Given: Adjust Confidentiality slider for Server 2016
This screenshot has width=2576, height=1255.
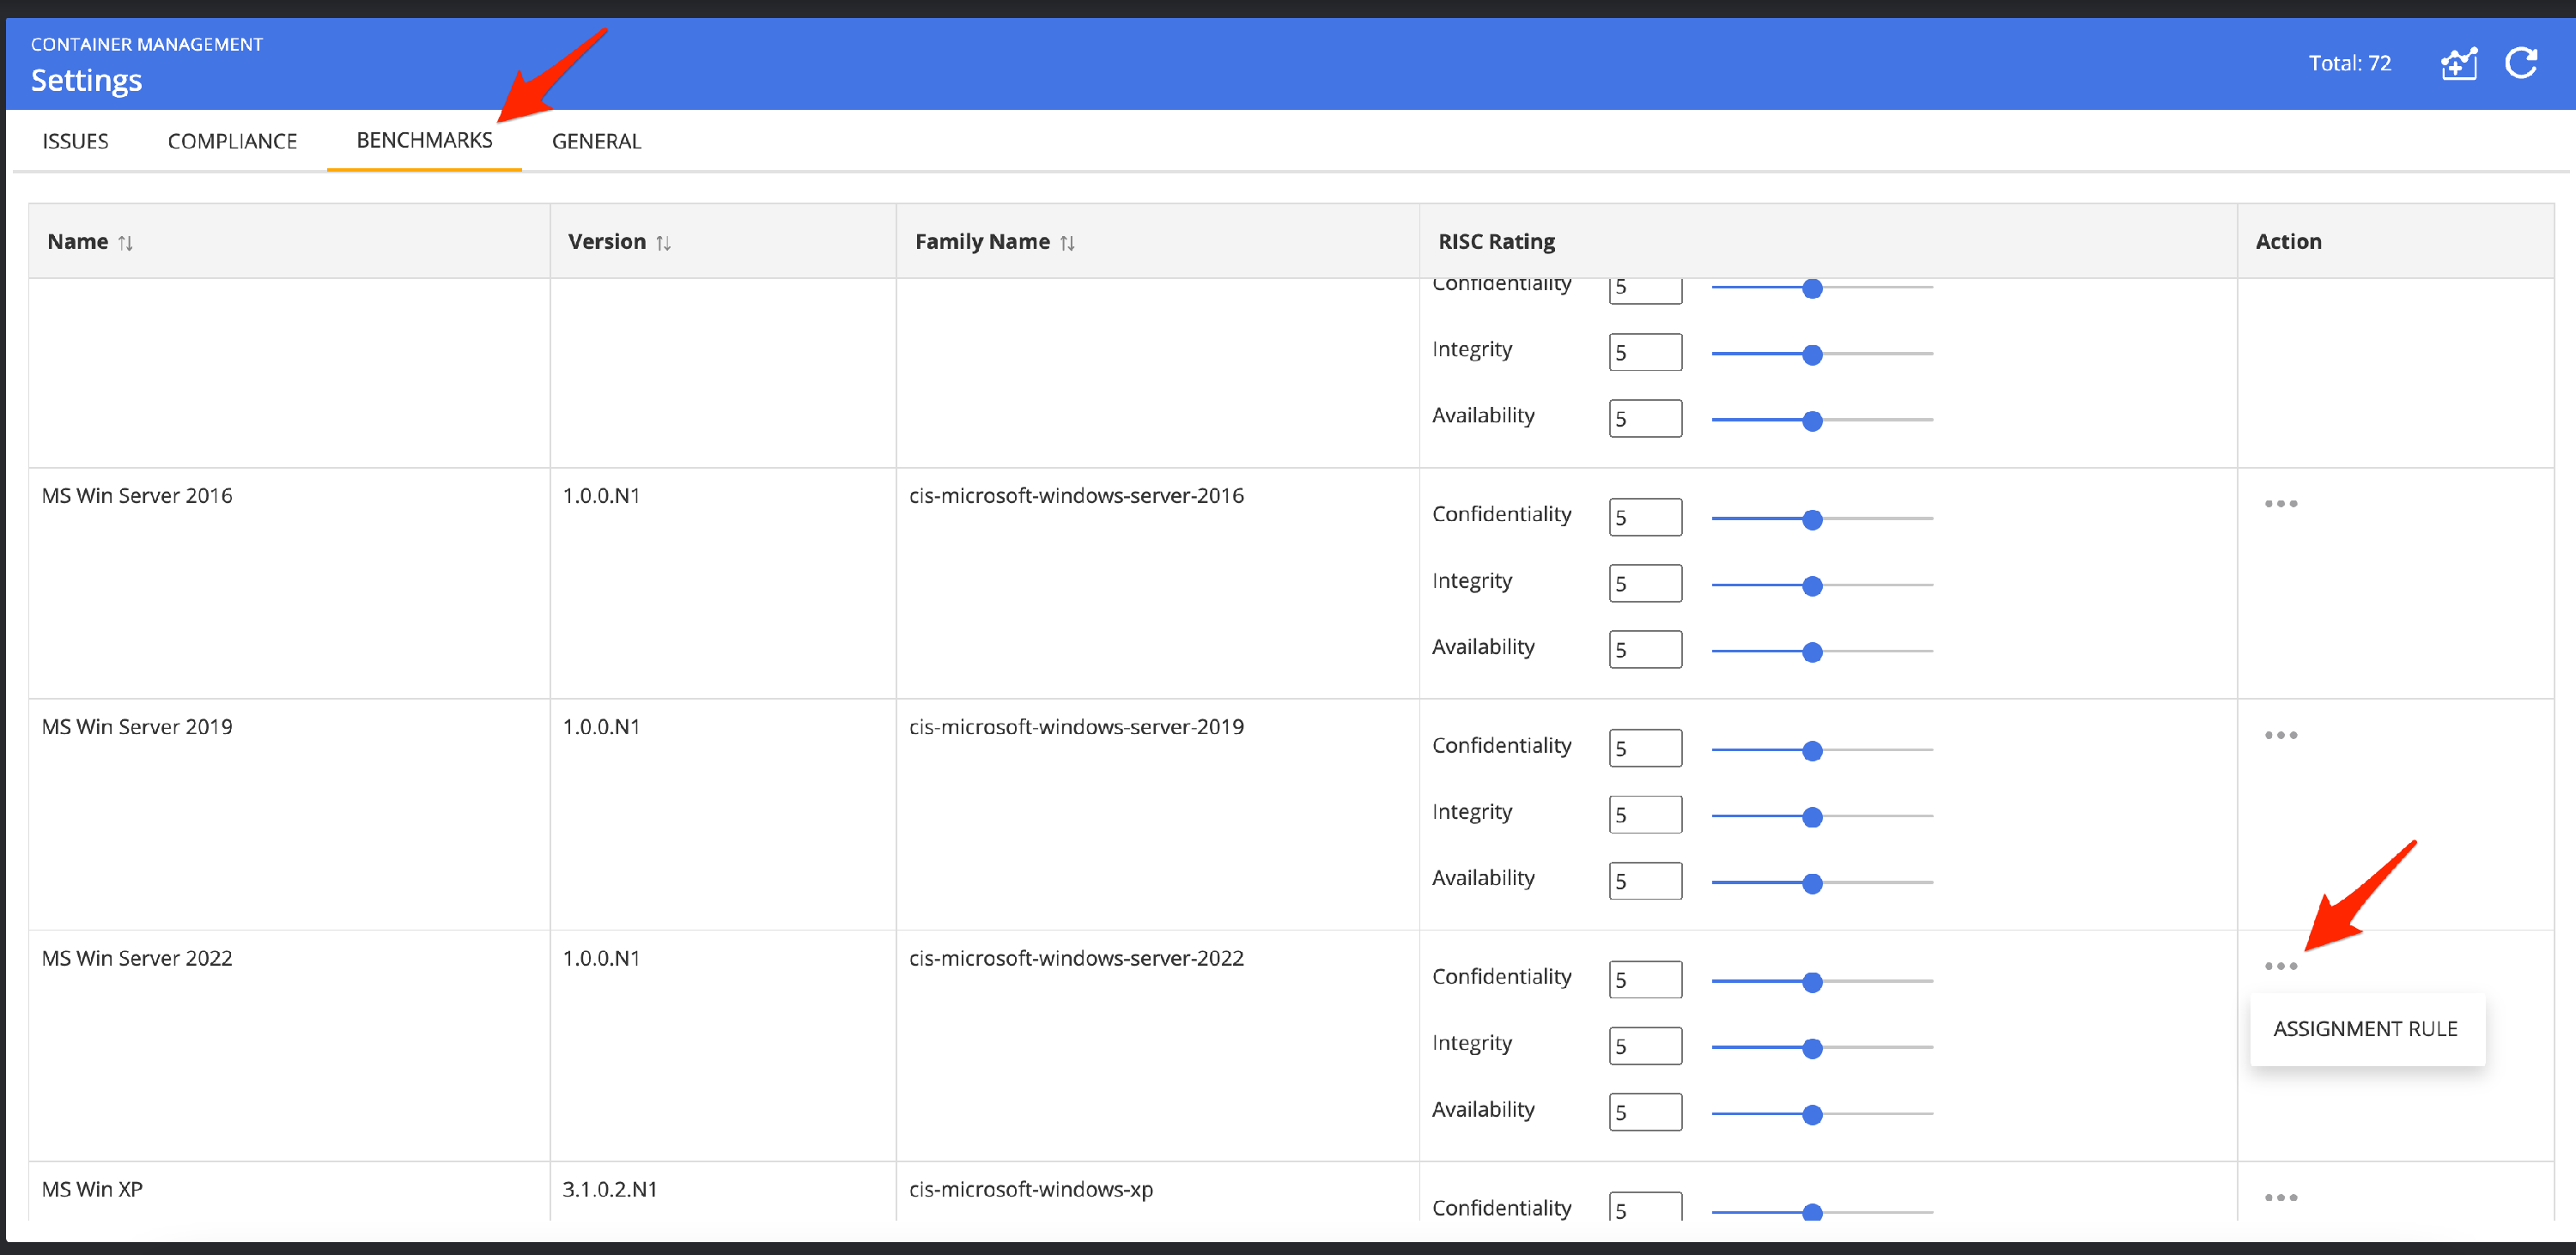Looking at the screenshot, I should coord(1812,519).
